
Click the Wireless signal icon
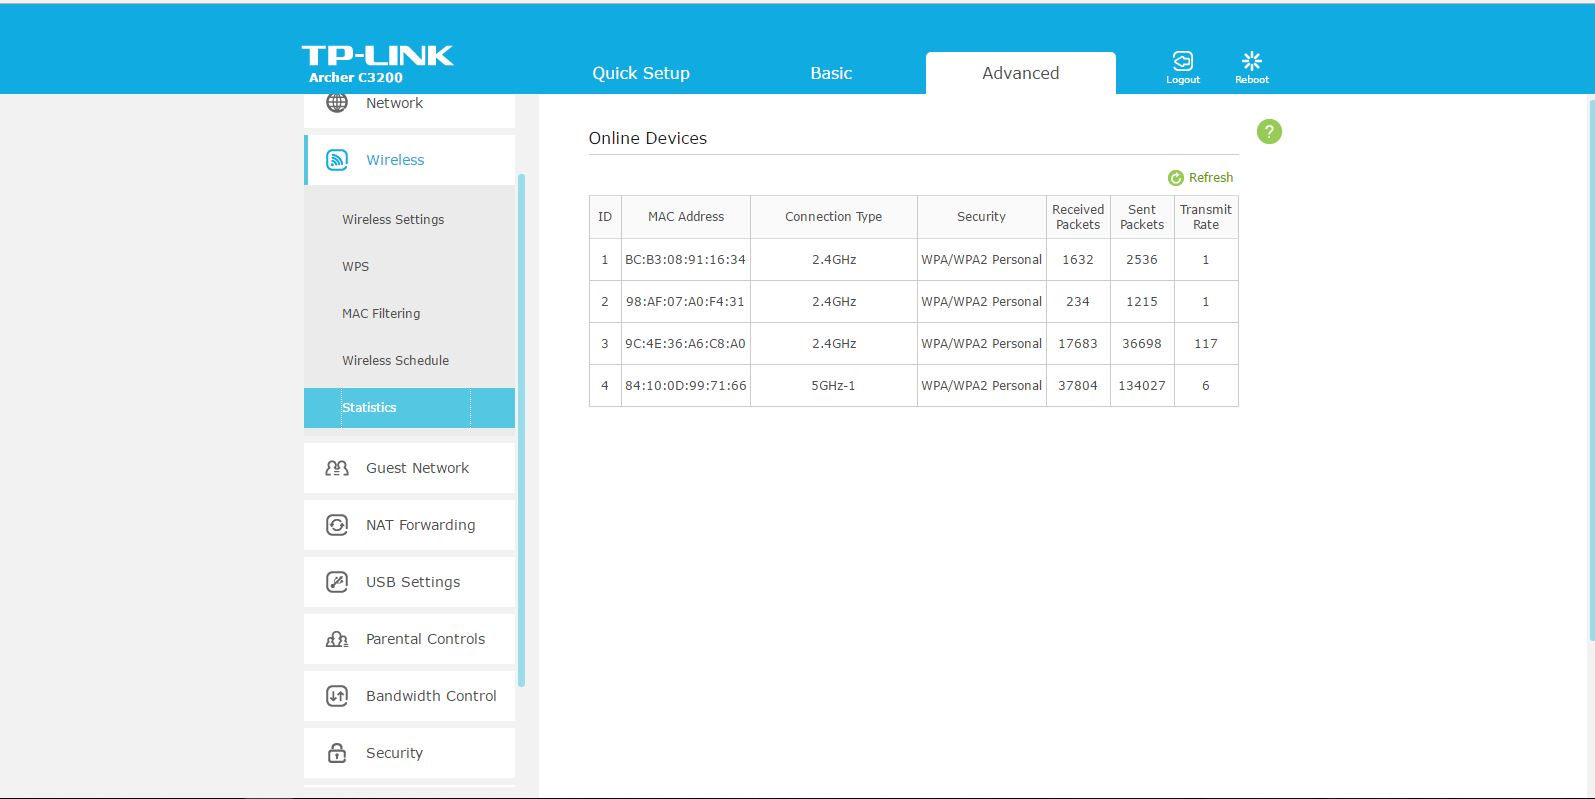[337, 160]
